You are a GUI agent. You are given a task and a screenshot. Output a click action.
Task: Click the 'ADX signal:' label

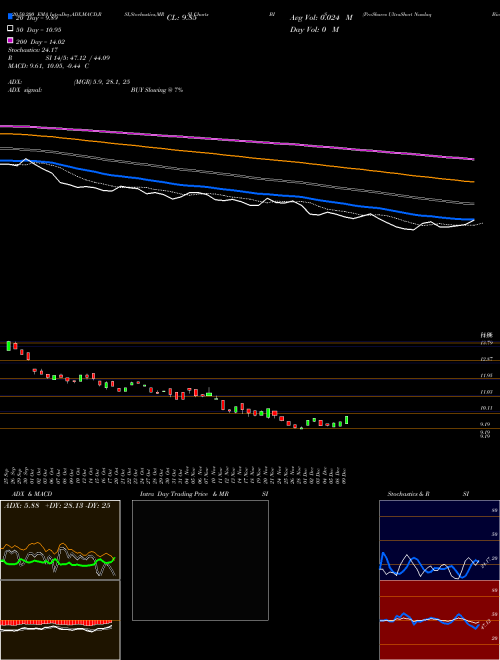25,90
